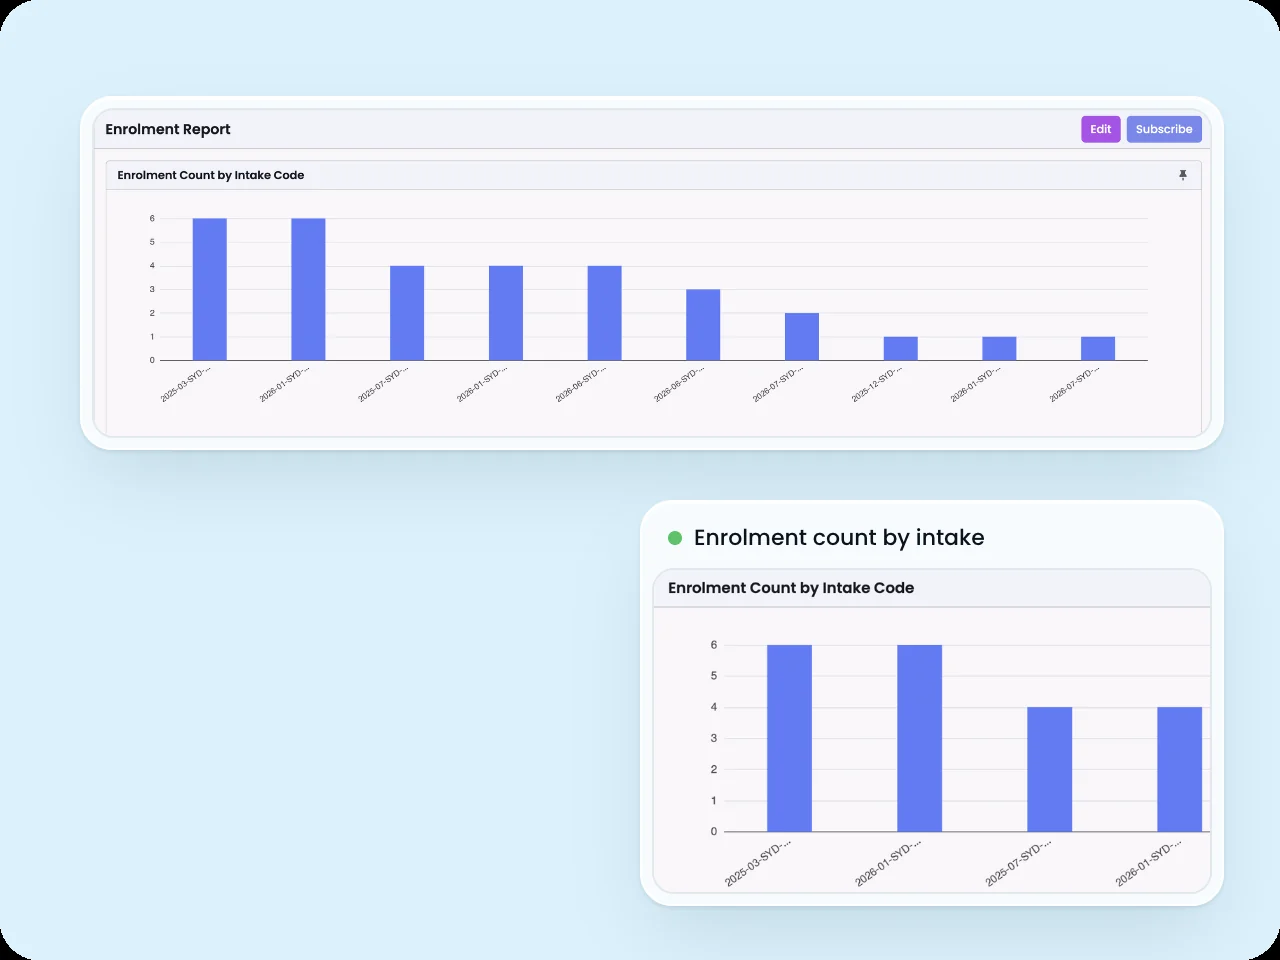Click the only bar of value 3 in Enrolment Report
The width and height of the screenshot is (1280, 960).
click(x=703, y=325)
